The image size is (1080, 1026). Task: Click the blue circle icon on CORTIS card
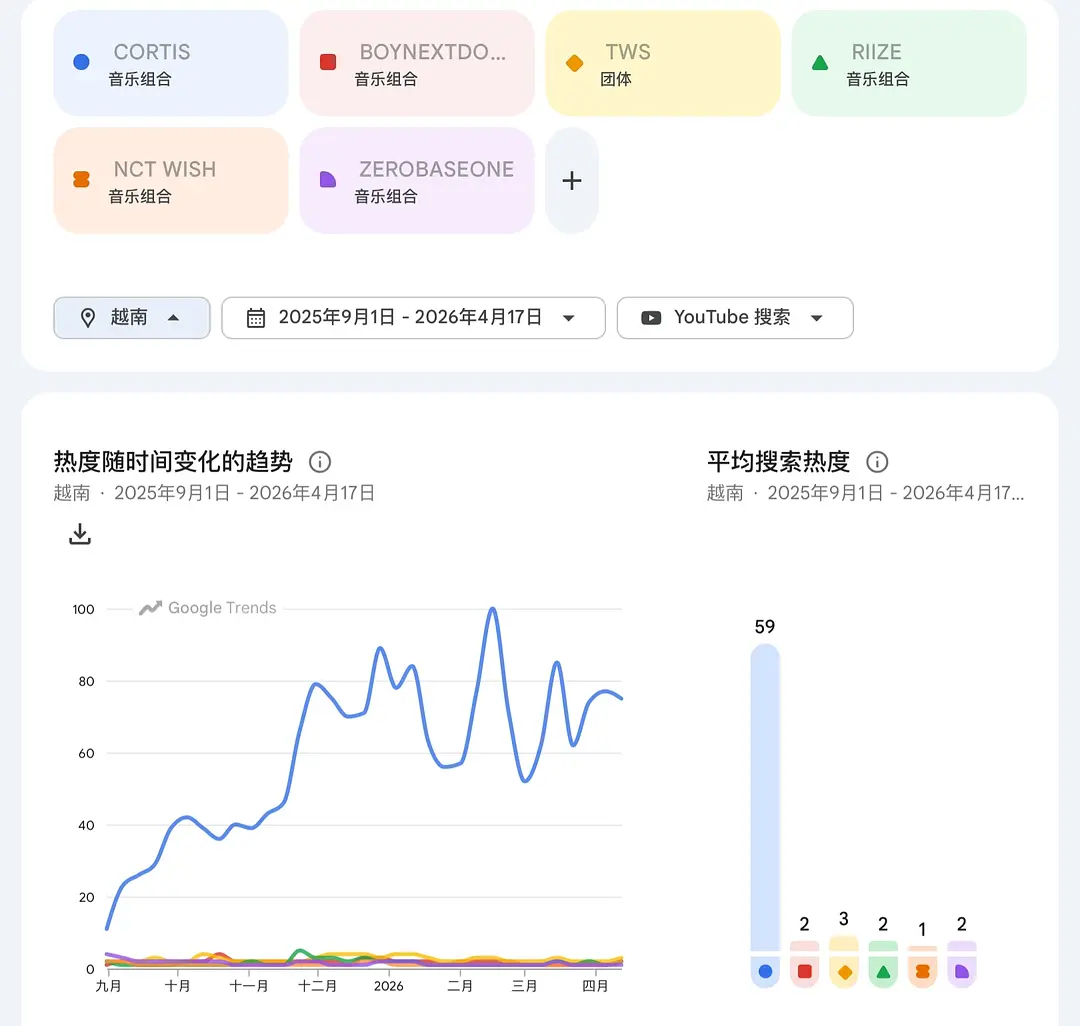point(81,63)
